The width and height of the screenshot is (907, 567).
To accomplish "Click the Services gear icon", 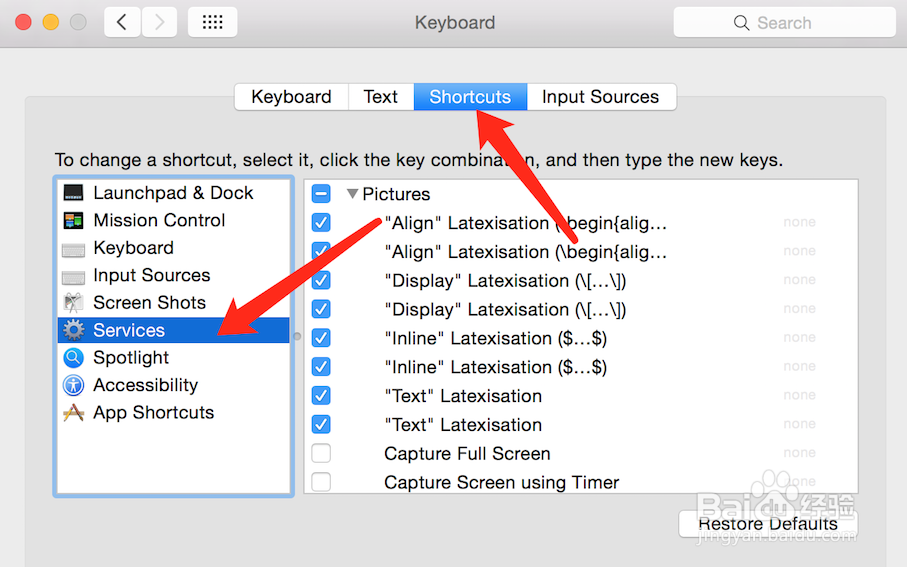I will tap(73, 330).
